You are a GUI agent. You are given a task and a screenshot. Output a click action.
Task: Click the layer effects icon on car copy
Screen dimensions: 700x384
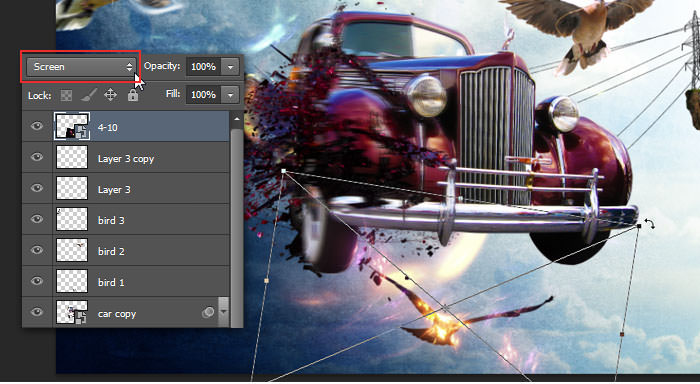point(208,313)
